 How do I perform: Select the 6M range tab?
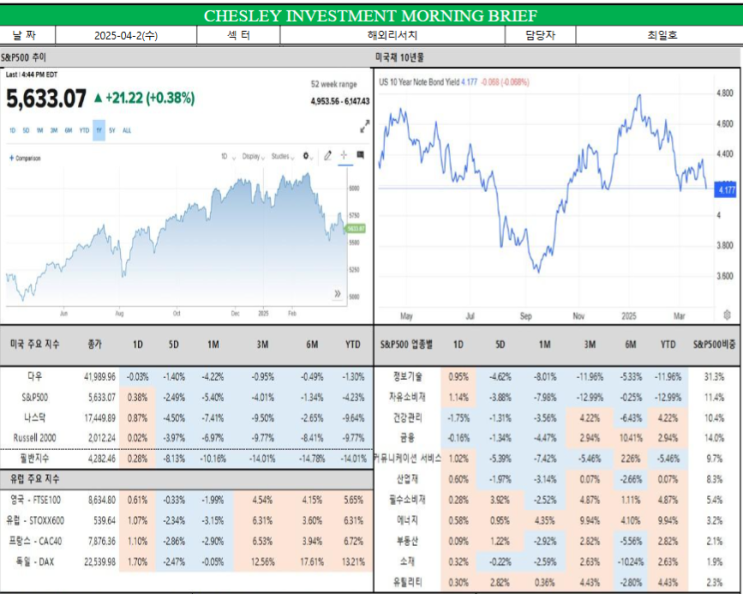click(x=68, y=130)
